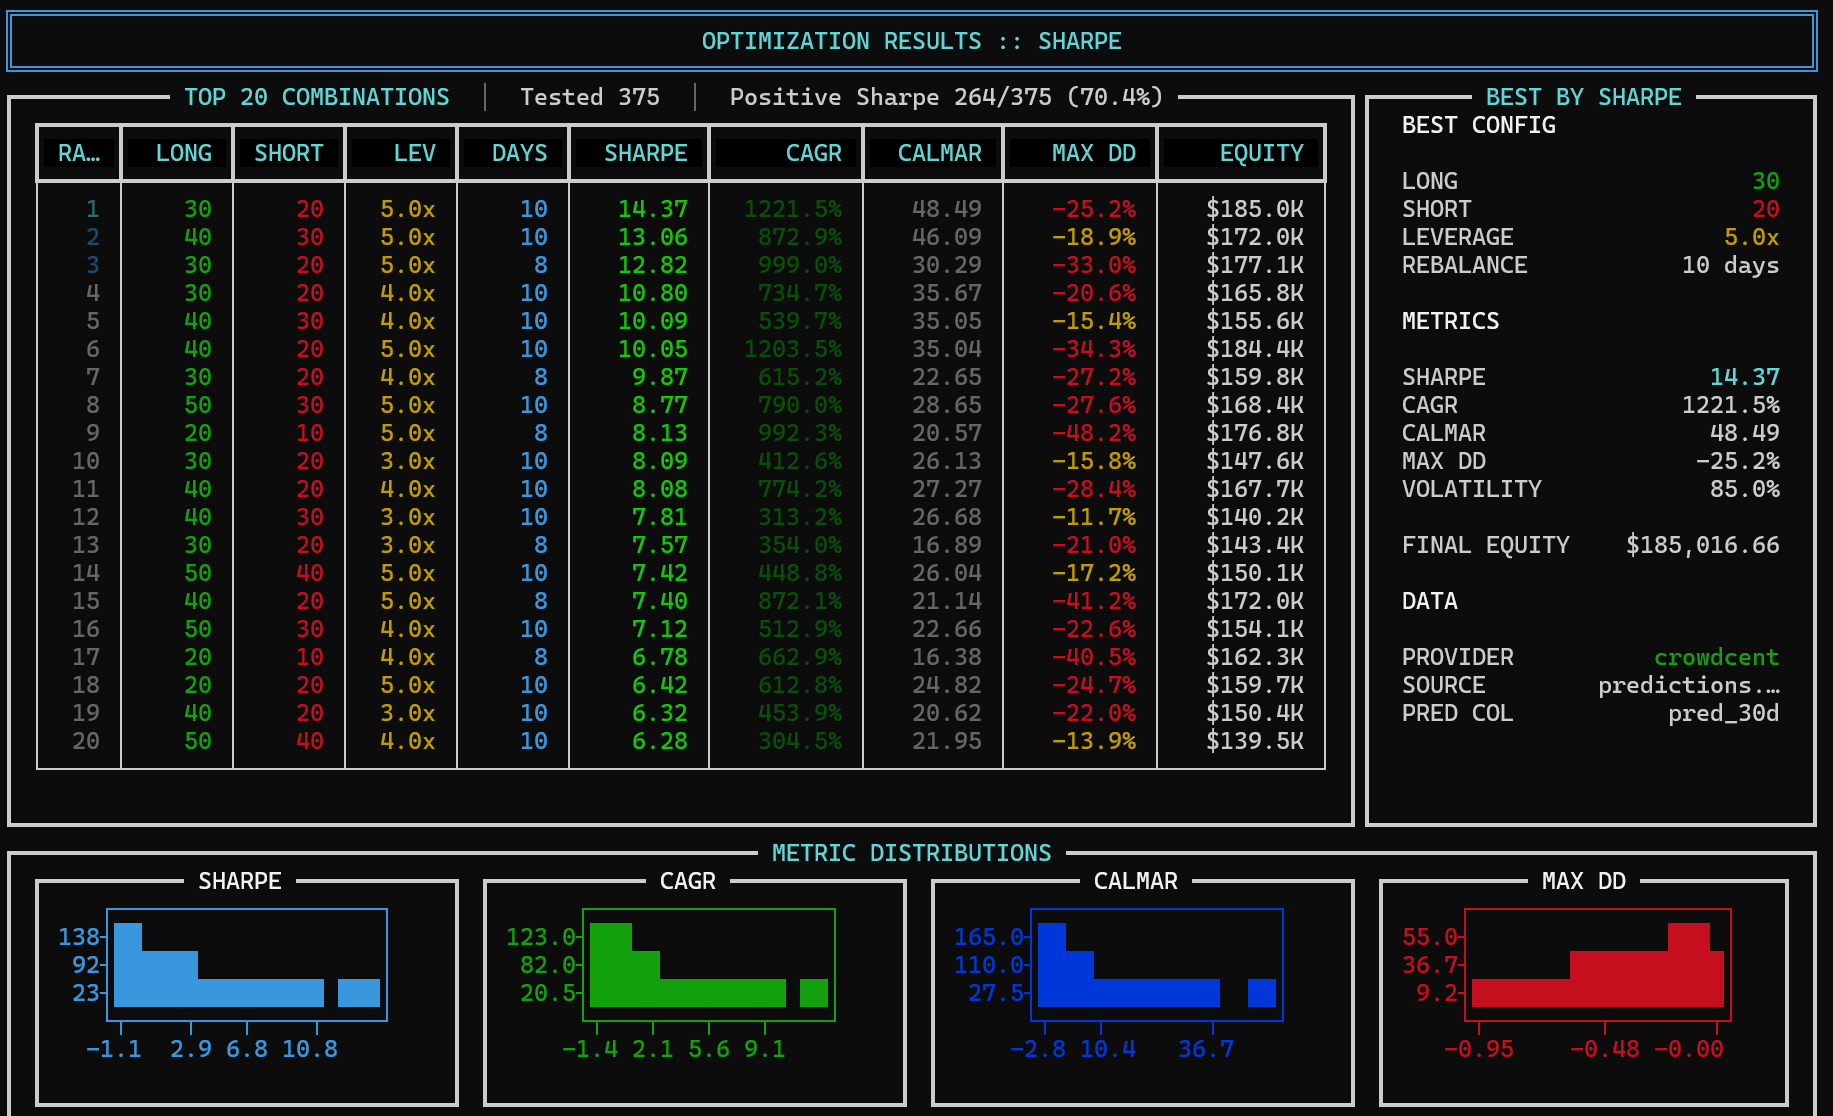
Task: Select the rank 1 row with Sharpe 14.37
Action: (x=652, y=209)
